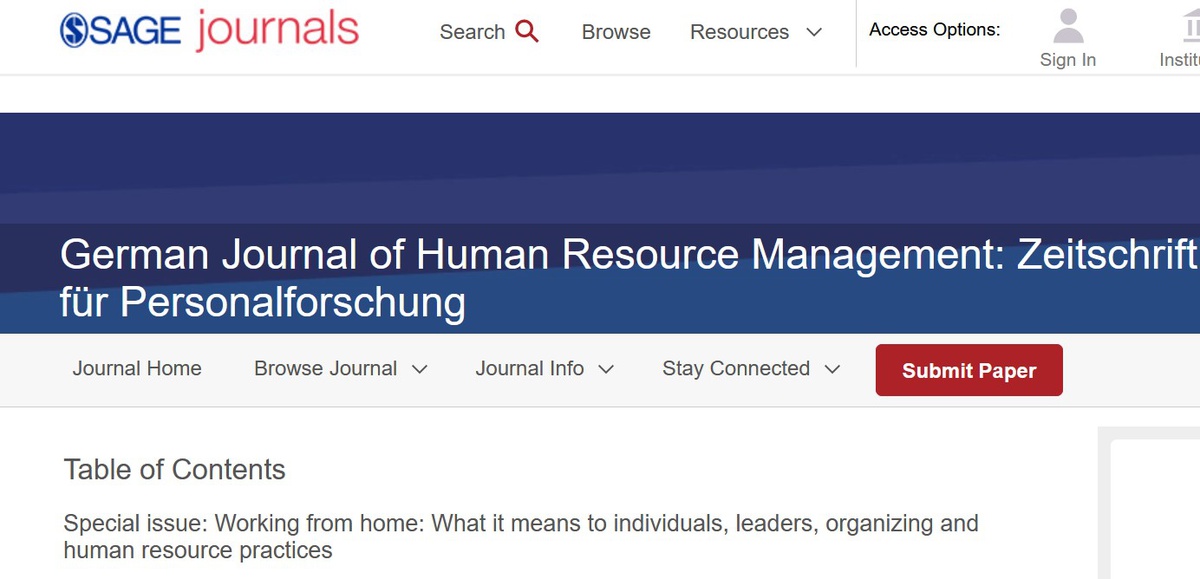
Task: Click the chevron next to Resources
Action: [x=814, y=32]
